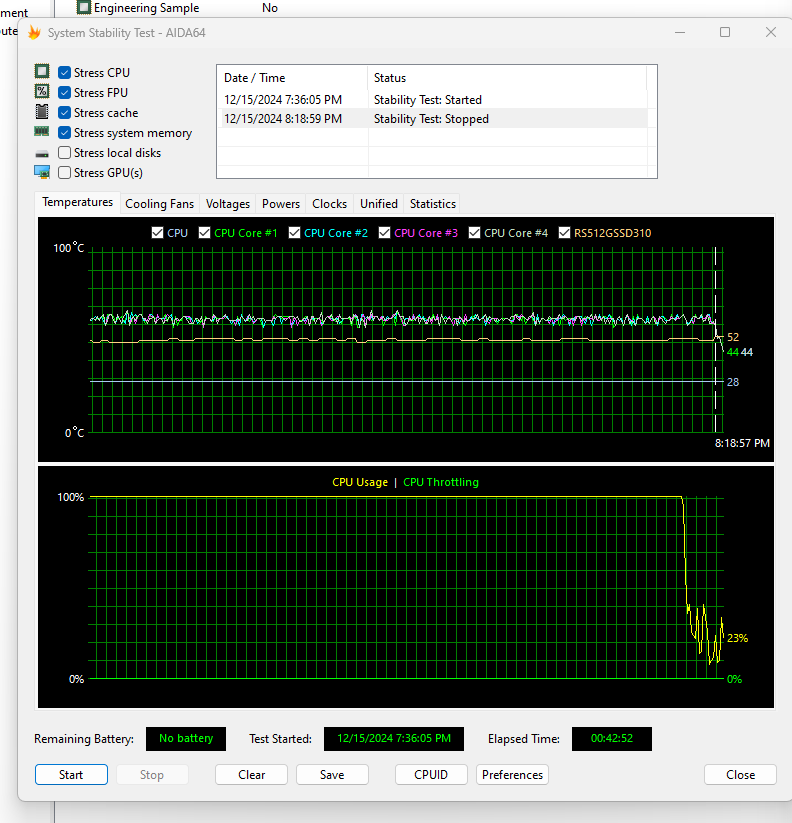Image resolution: width=792 pixels, height=823 pixels.
Task: Click the 8:18:57 PM graph time label
Action: [x=742, y=443]
